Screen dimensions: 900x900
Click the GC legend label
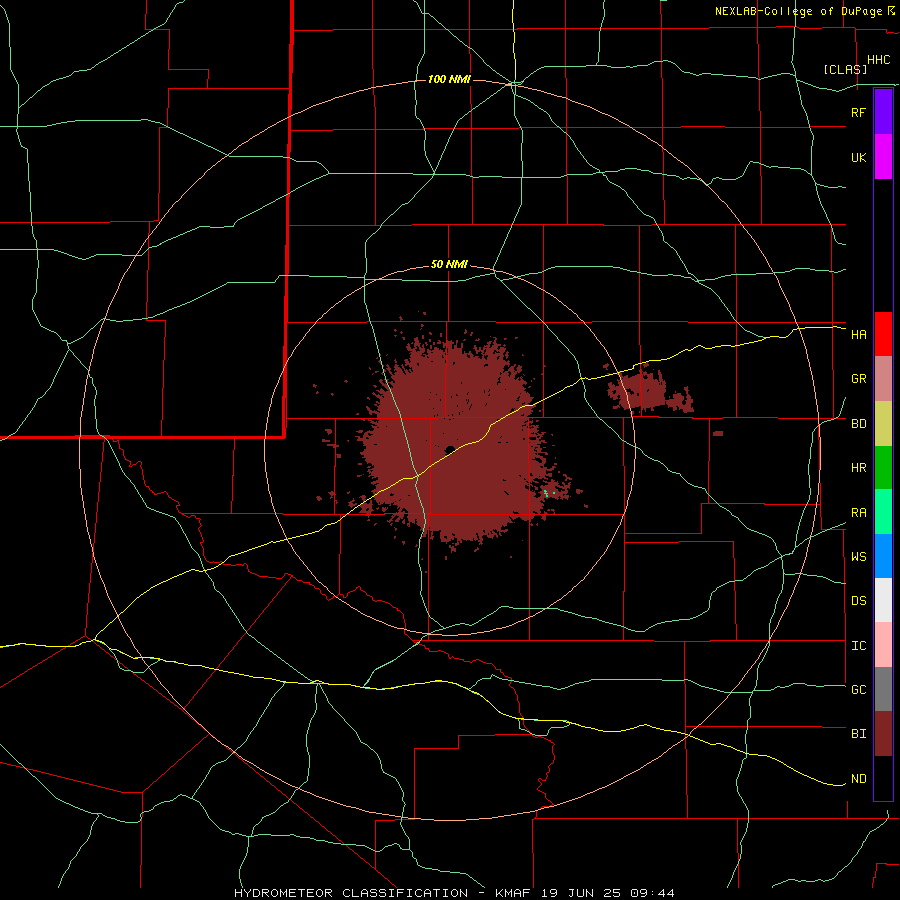858,690
